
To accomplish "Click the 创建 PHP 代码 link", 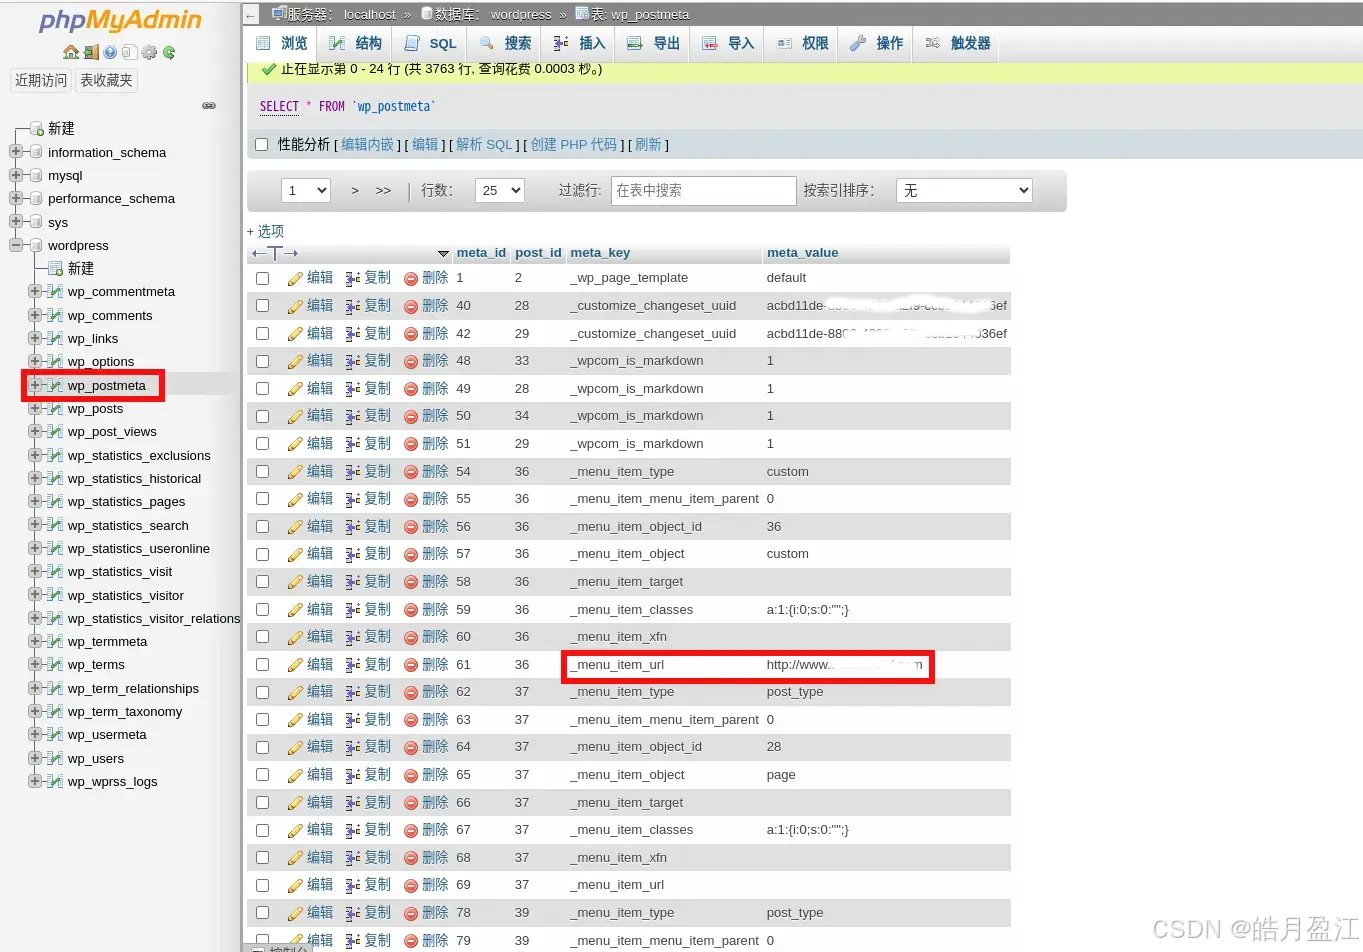I will pyautogui.click(x=573, y=145).
